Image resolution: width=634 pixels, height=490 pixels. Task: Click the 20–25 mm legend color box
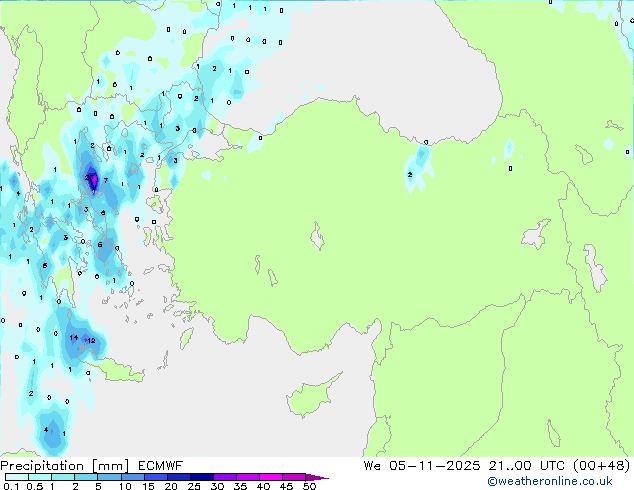178,477
